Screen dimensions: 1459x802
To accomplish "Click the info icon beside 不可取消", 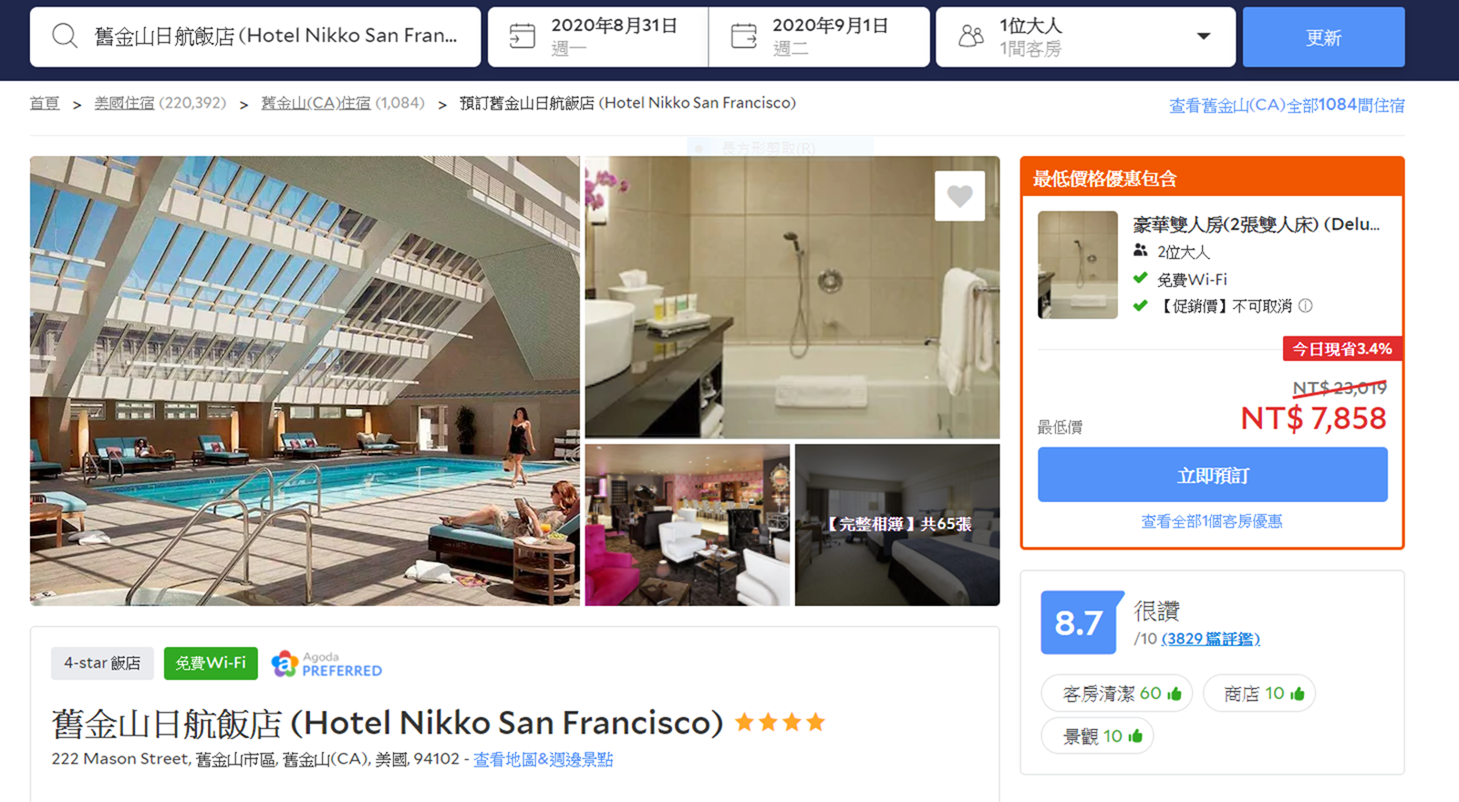I will tap(1305, 306).
